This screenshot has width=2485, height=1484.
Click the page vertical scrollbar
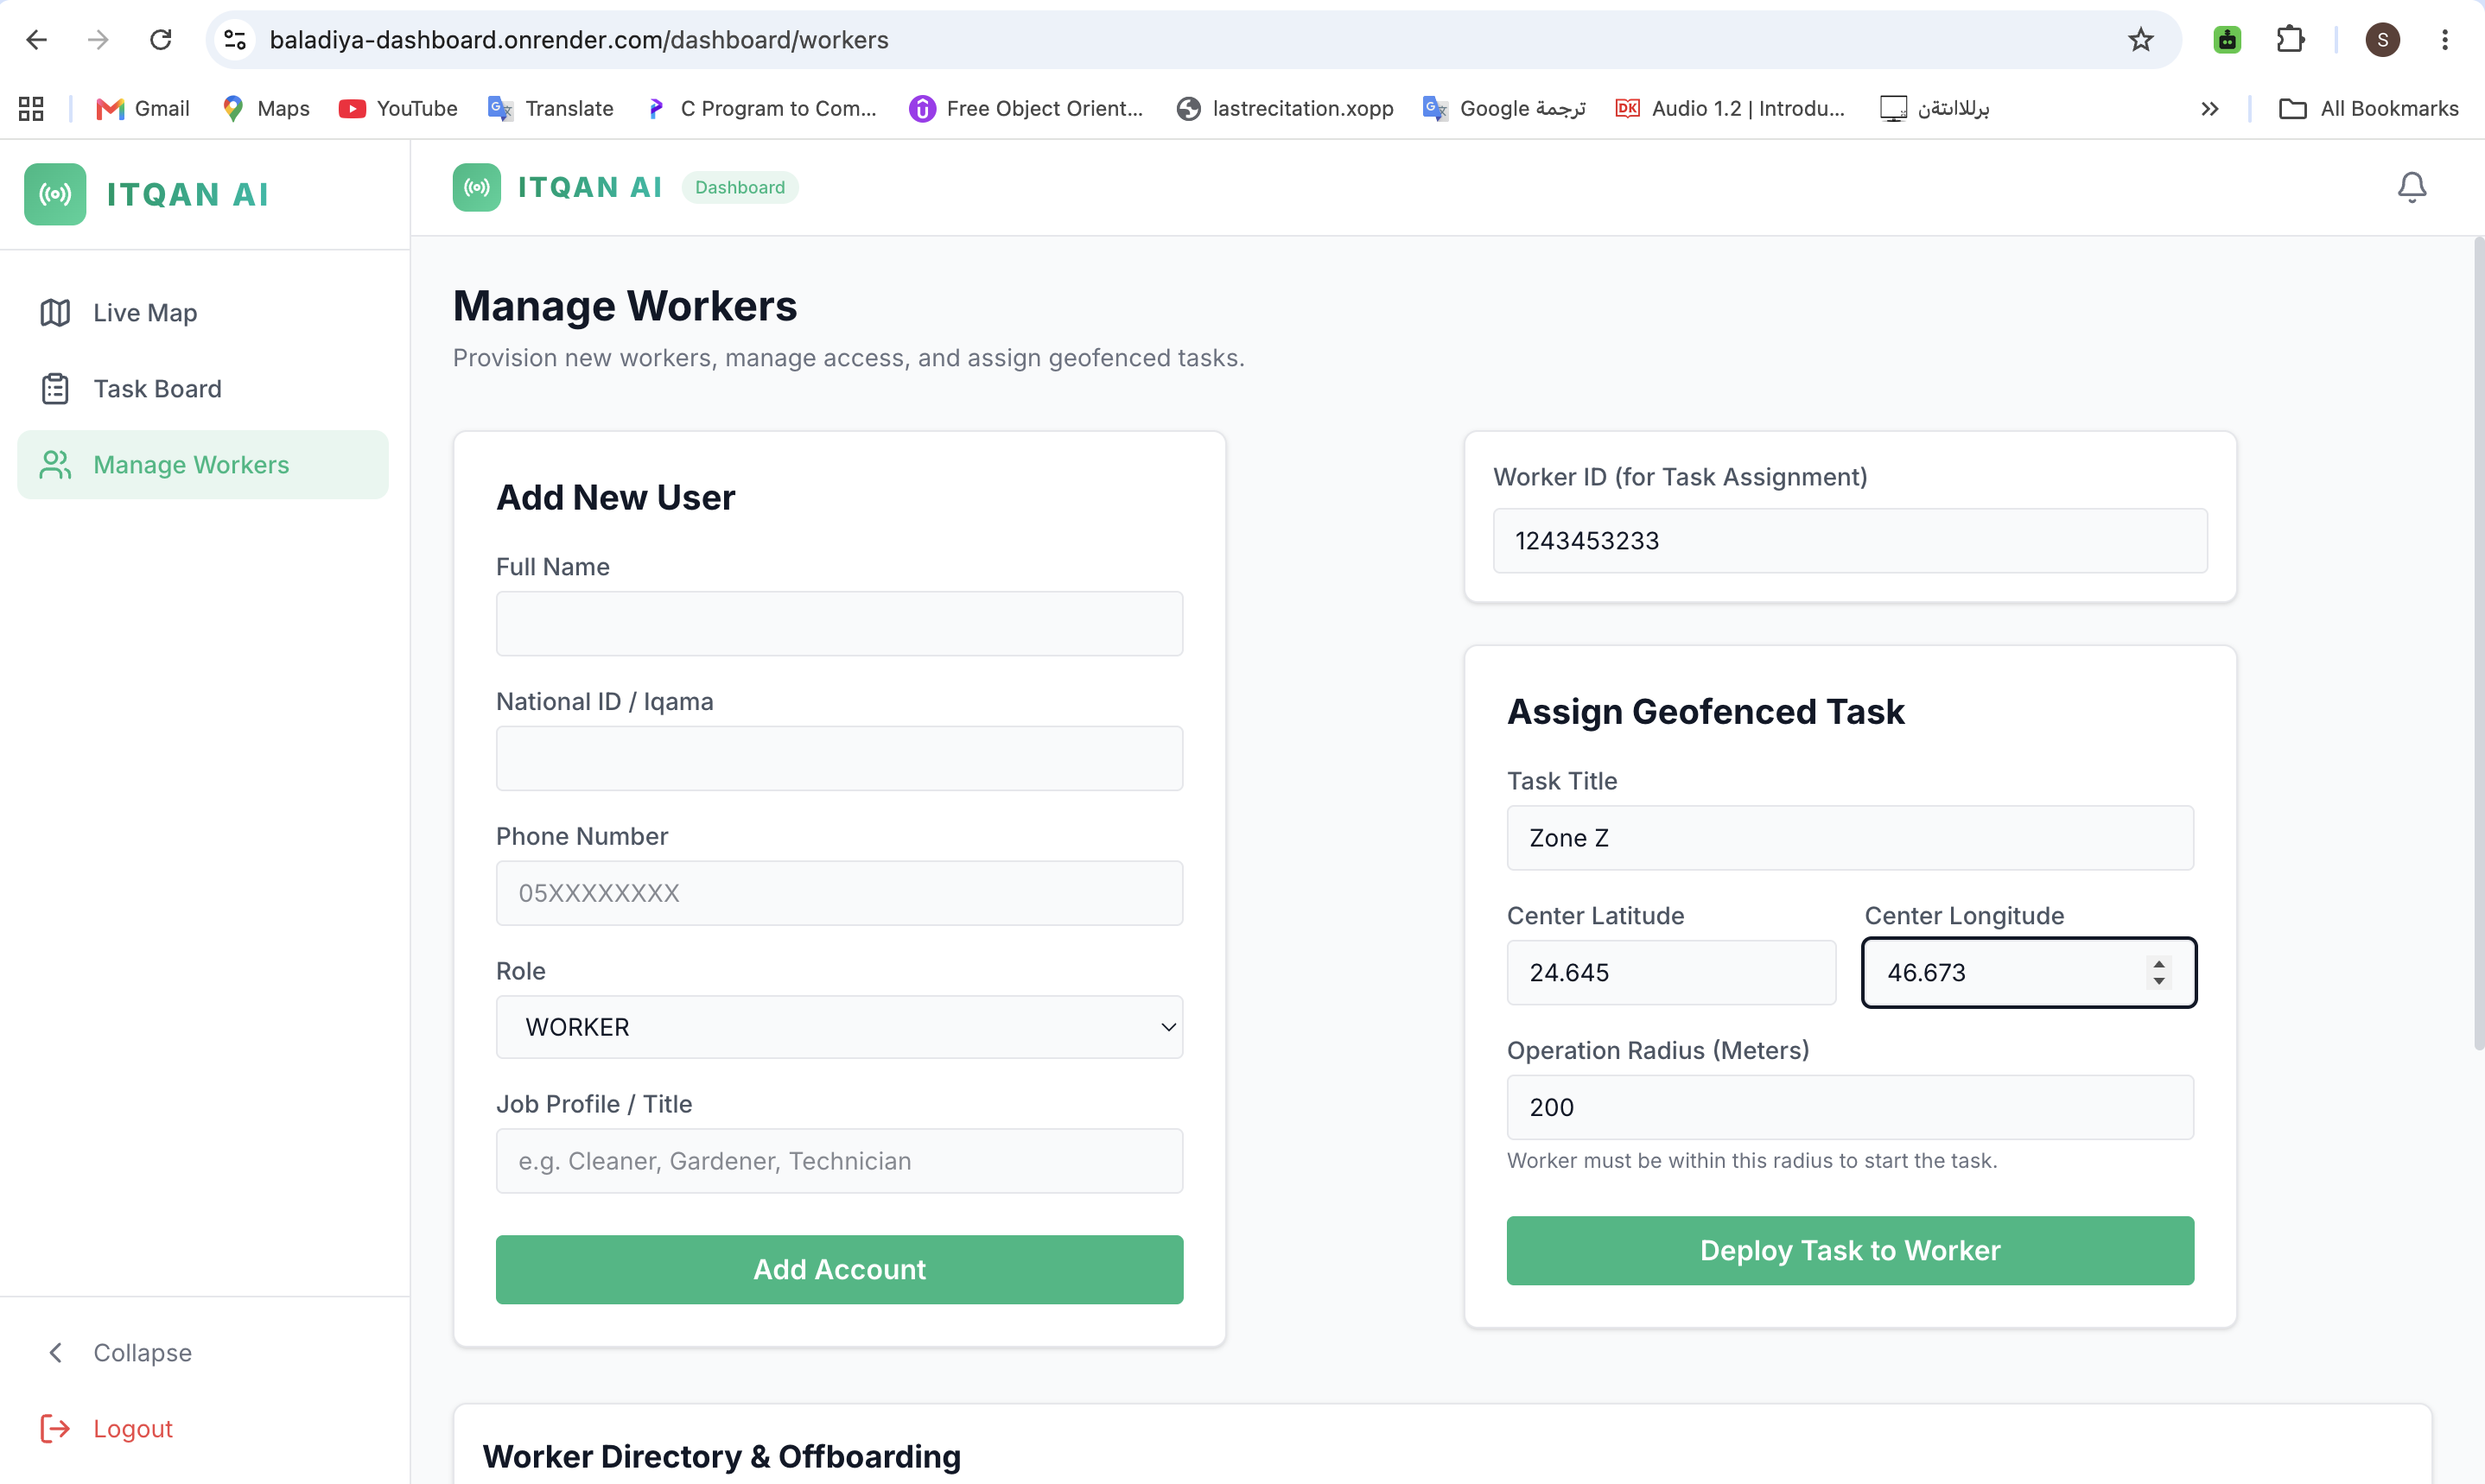tap(2479, 644)
